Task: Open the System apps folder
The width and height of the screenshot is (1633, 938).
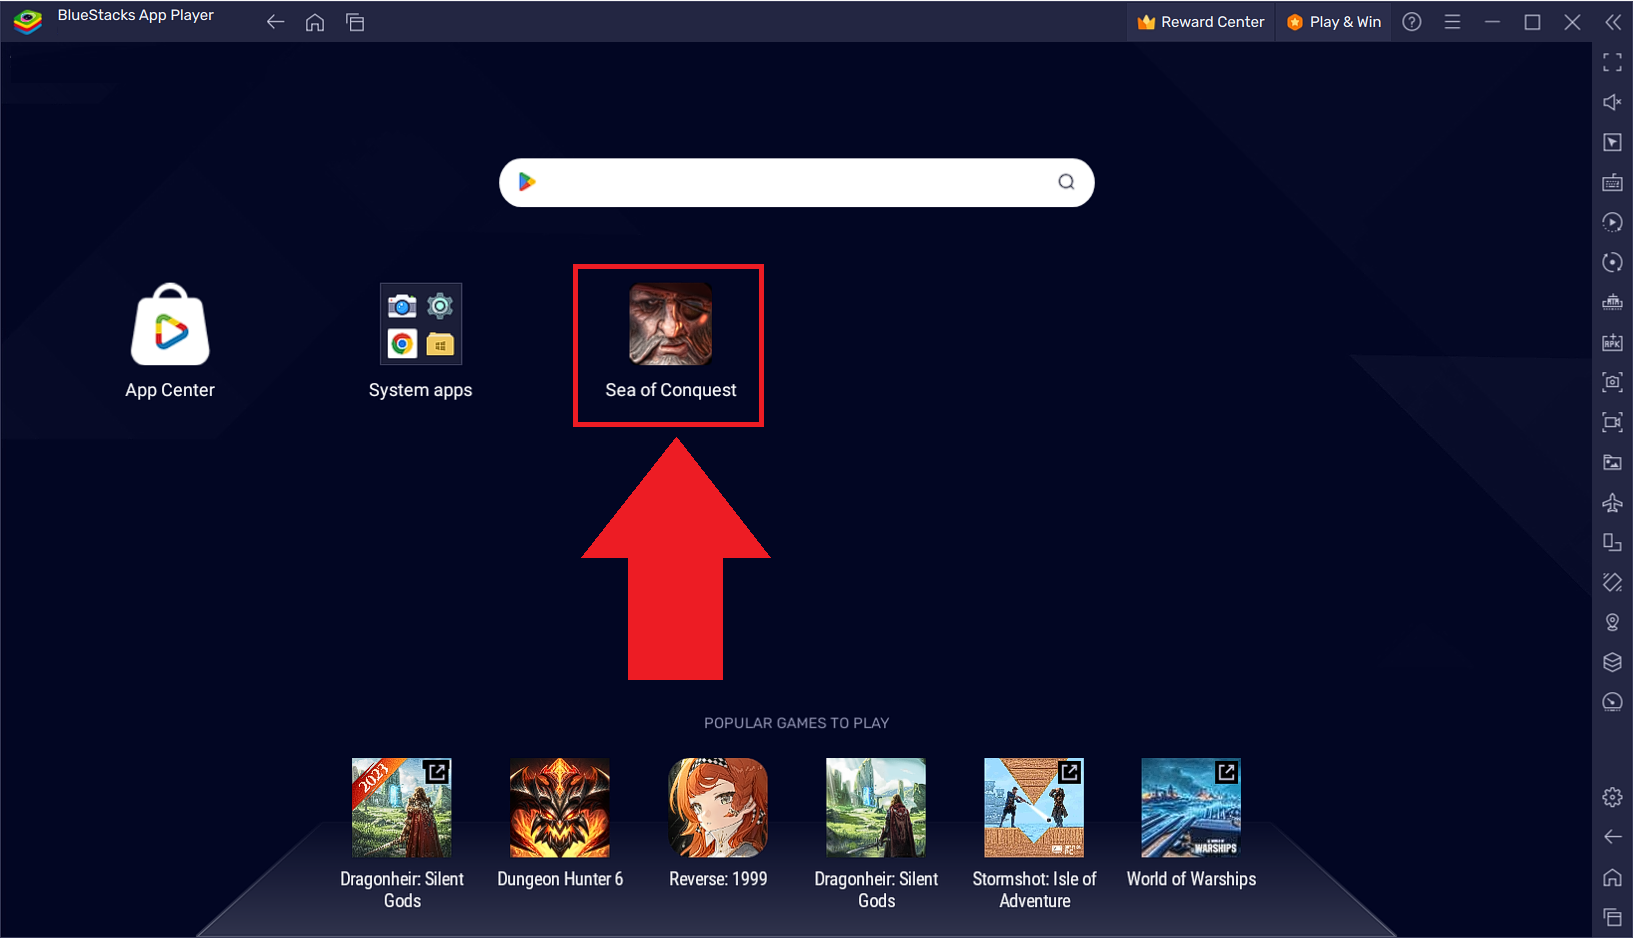Action: (420, 341)
